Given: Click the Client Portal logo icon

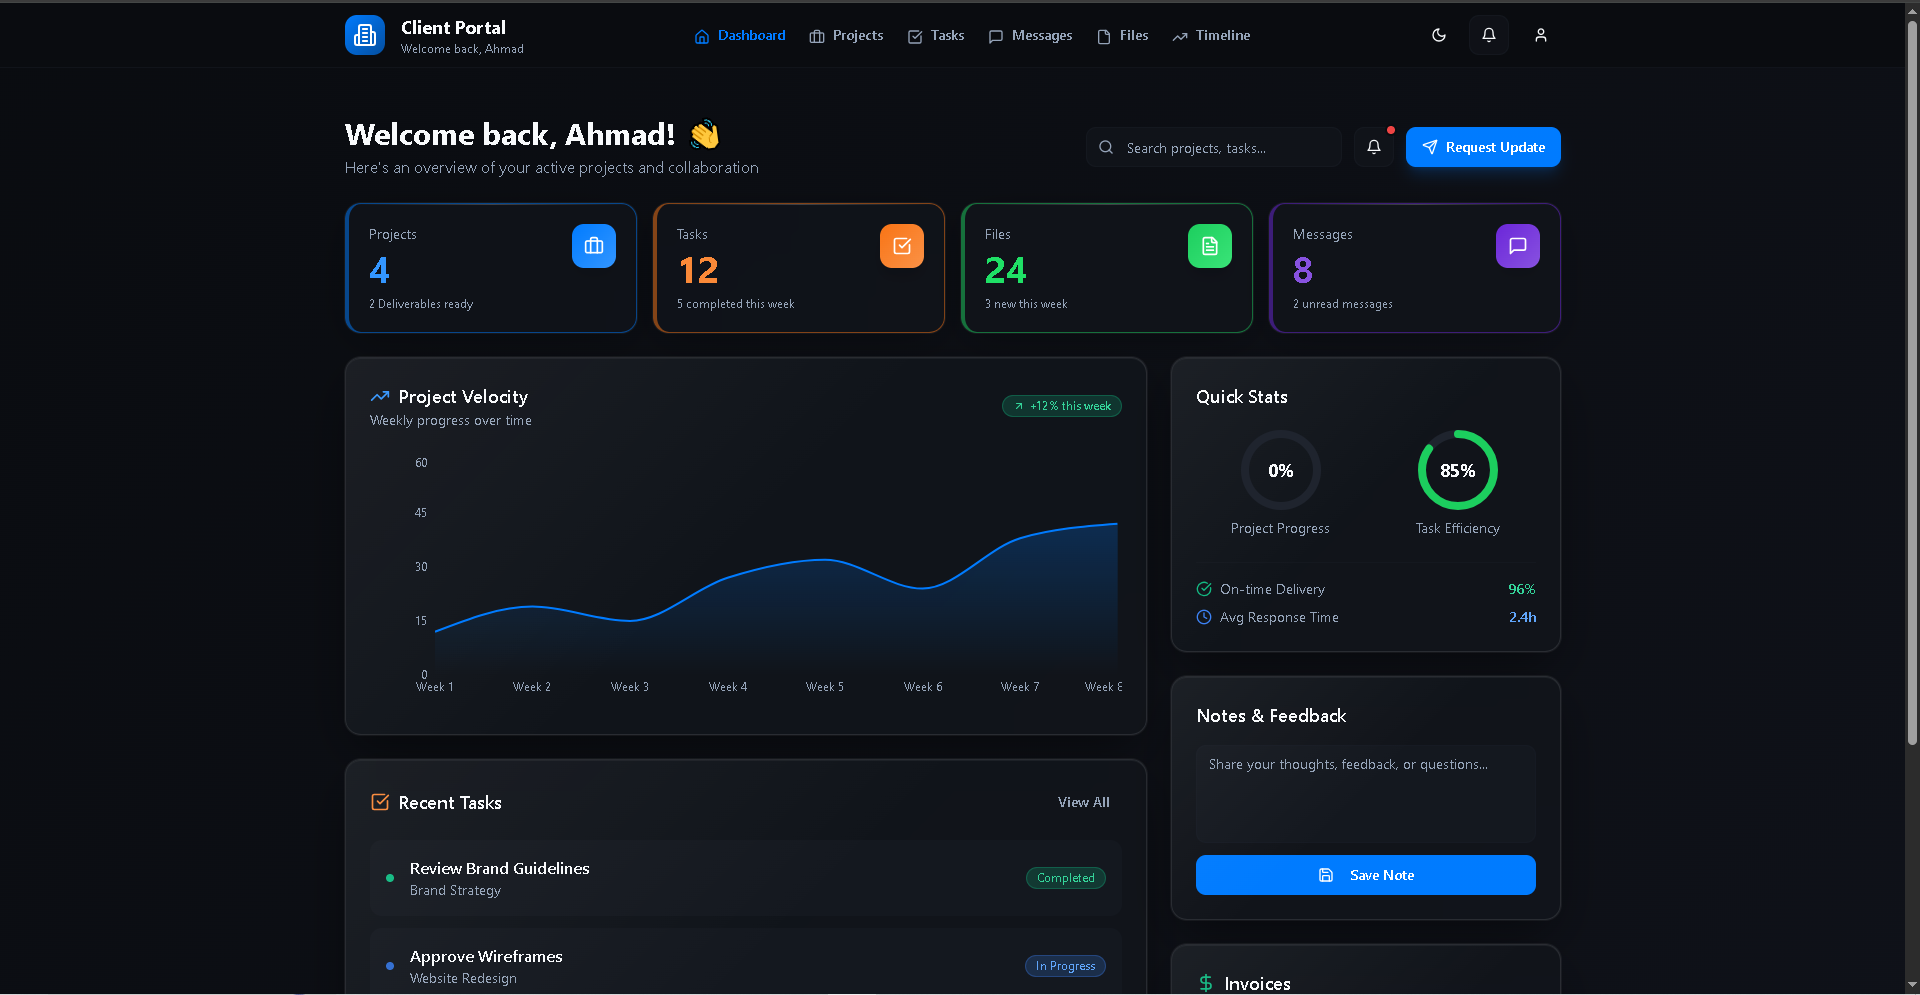Looking at the screenshot, I should (x=365, y=35).
